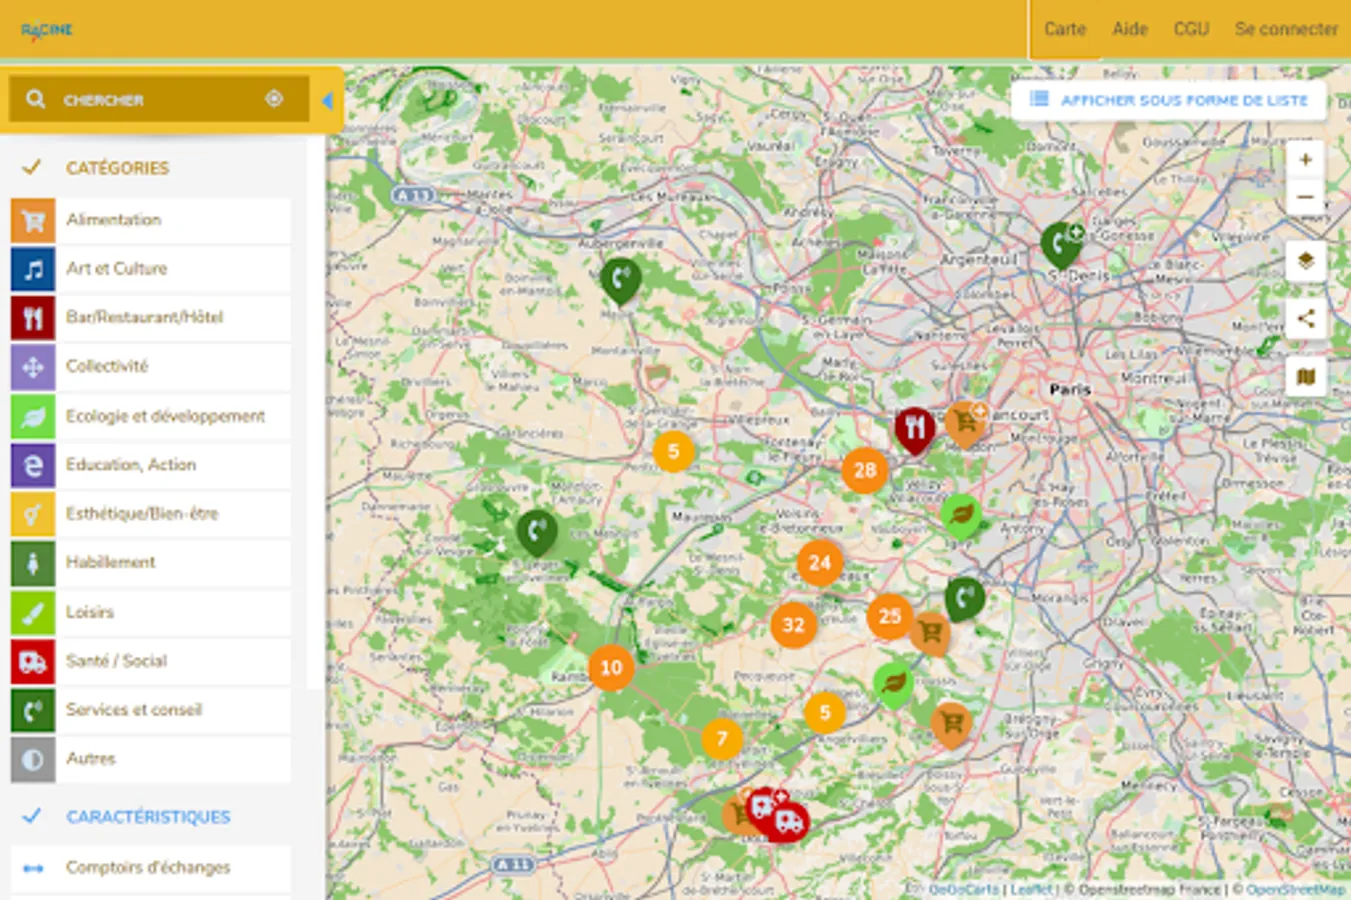
Task: Toggle the Santé / Social category filter
Action: click(x=151, y=661)
